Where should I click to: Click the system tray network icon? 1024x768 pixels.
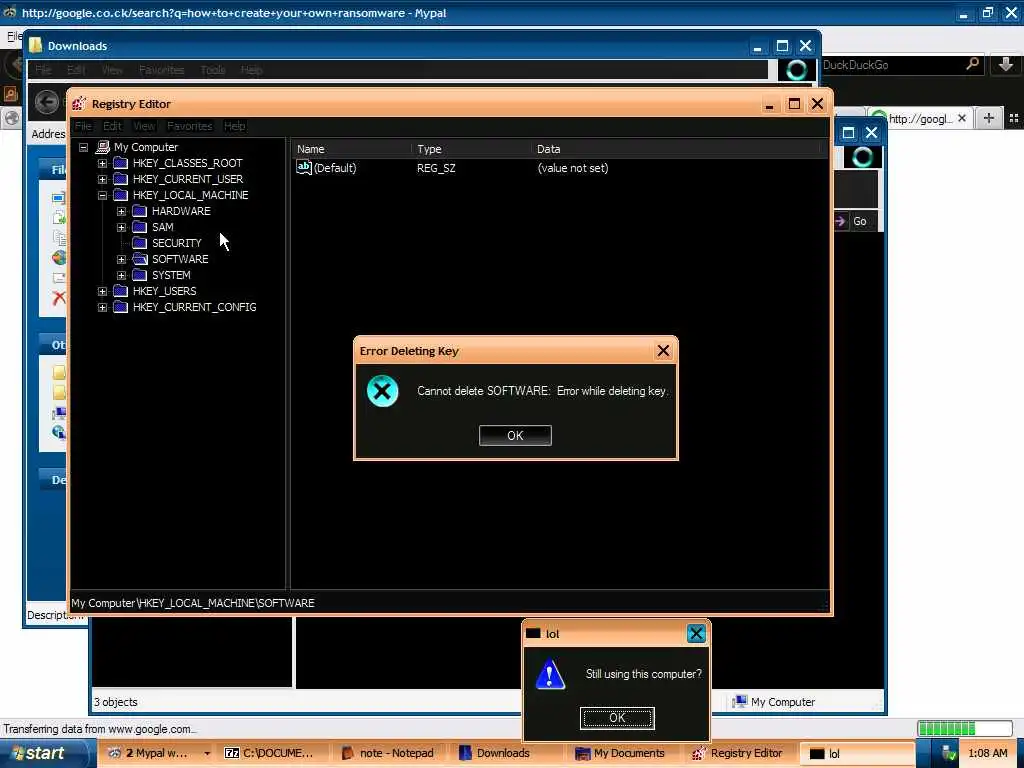coord(948,753)
